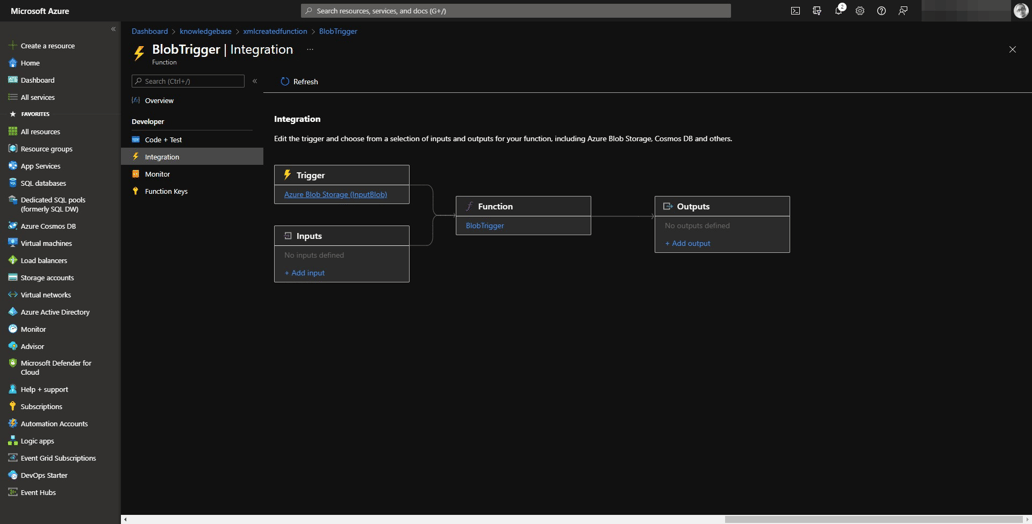
Task: Click the All services list icon
Action: [x=13, y=97]
